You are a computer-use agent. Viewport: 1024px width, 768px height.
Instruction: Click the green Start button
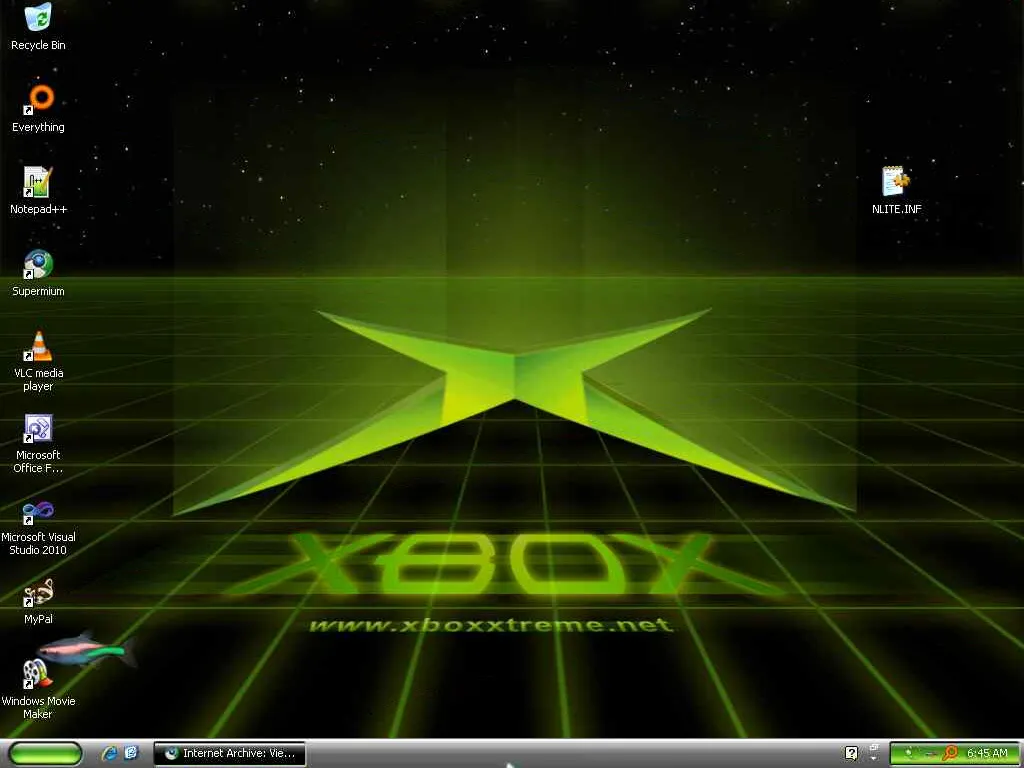46,754
